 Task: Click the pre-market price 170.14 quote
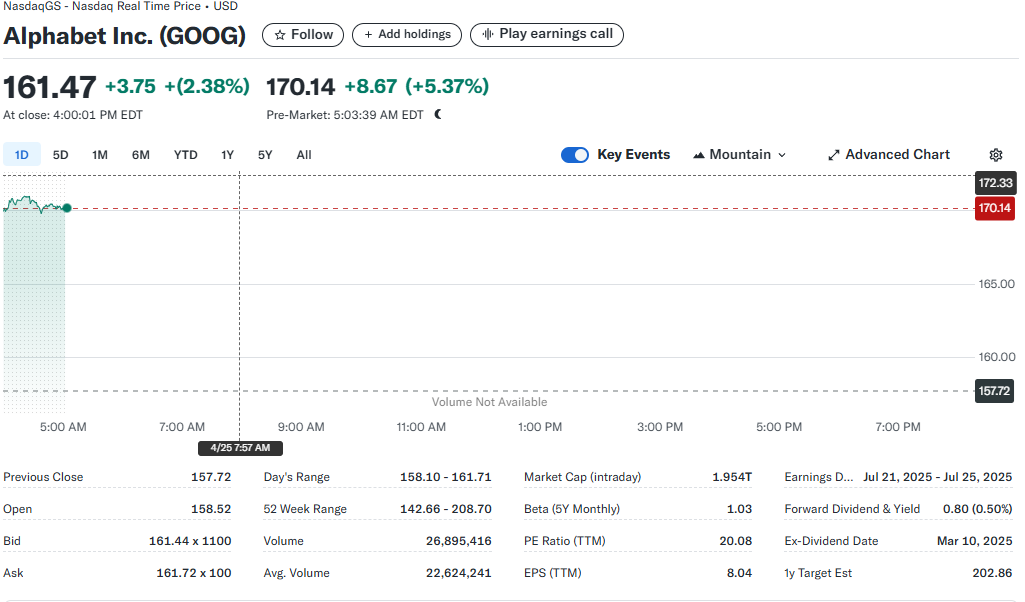click(x=300, y=87)
